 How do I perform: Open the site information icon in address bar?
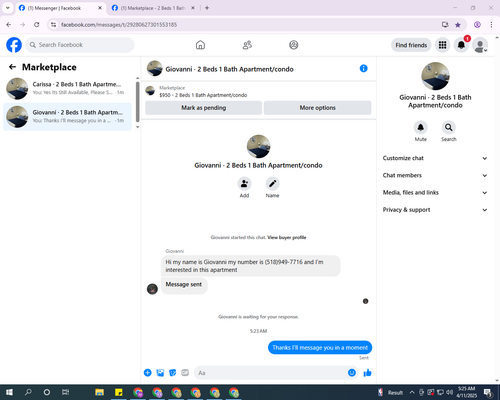tap(53, 25)
